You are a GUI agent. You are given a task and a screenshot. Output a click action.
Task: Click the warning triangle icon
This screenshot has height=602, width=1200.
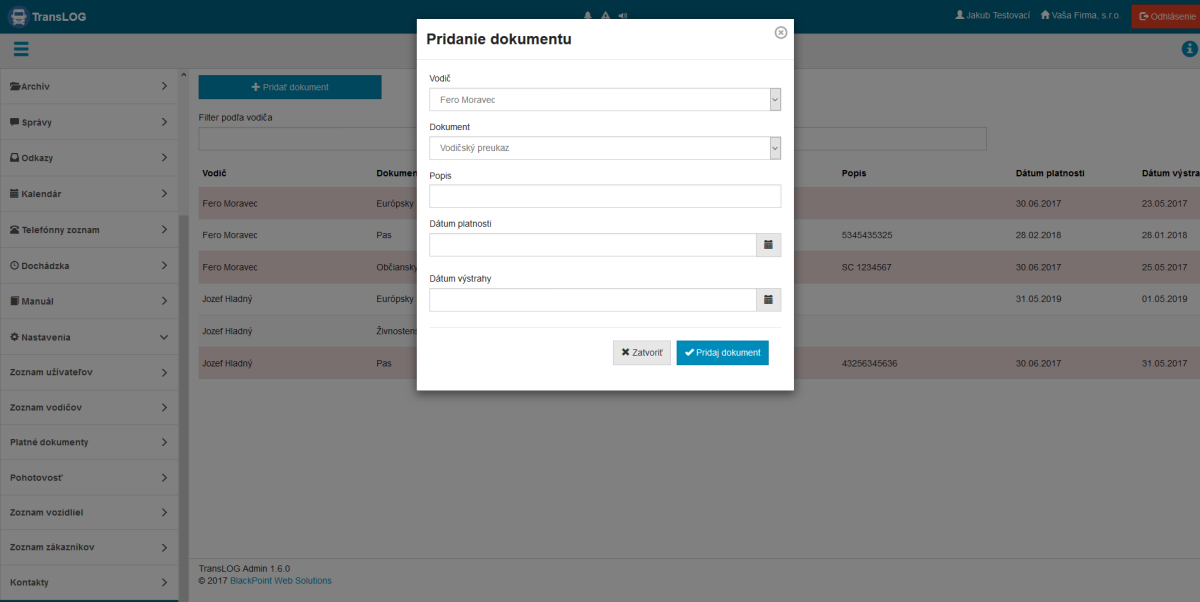pos(605,16)
